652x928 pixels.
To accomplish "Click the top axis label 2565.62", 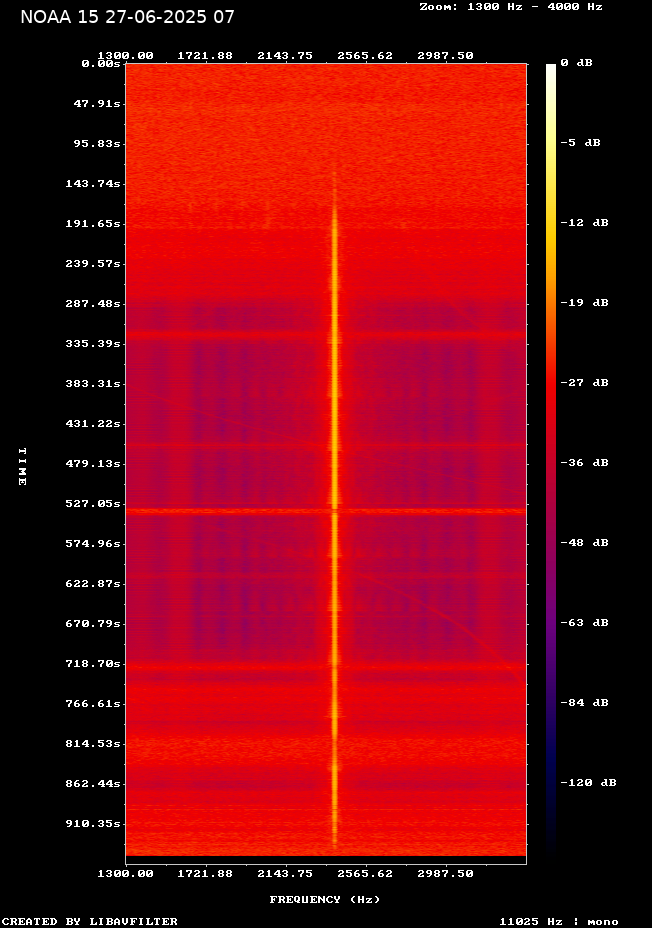I will click(365, 56).
